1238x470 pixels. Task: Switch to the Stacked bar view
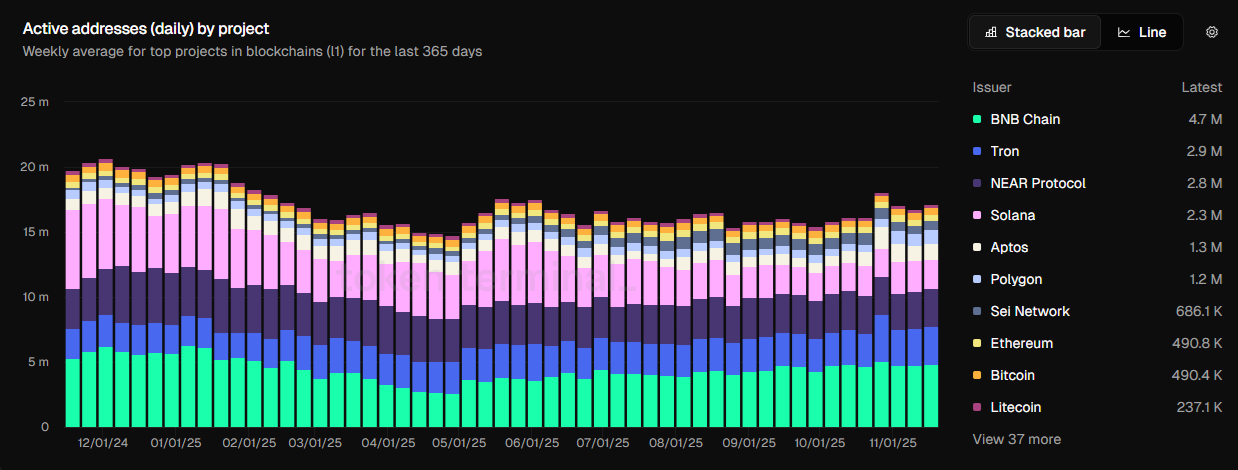(x=1035, y=32)
